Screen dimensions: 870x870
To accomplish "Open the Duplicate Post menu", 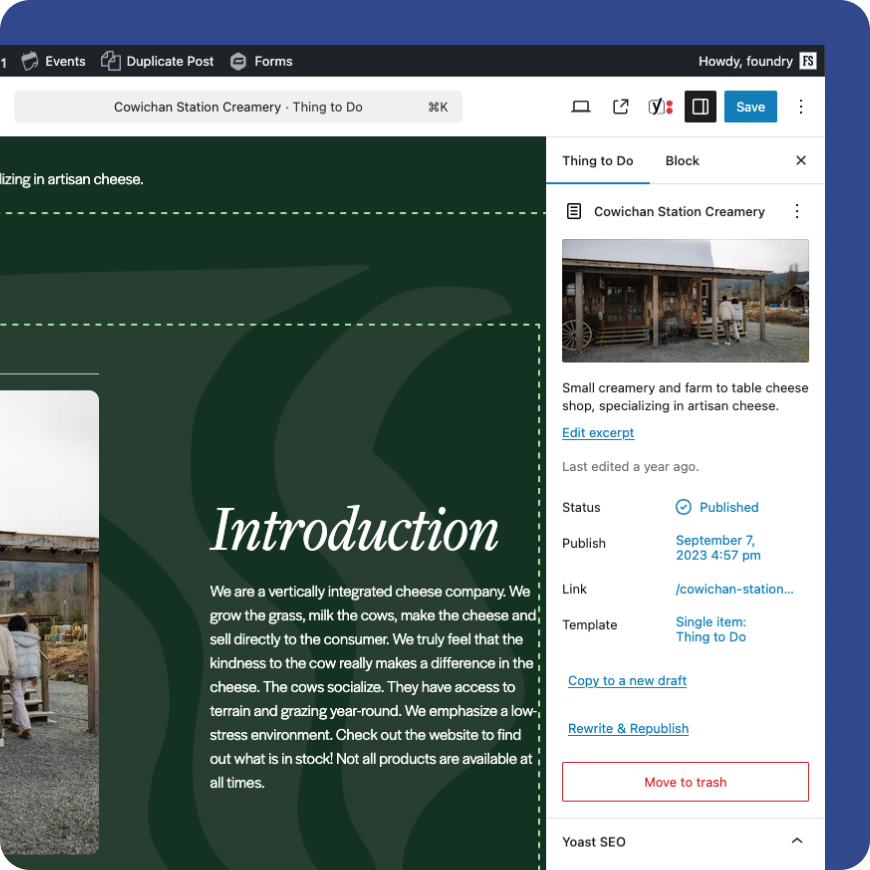I will tap(157, 61).
